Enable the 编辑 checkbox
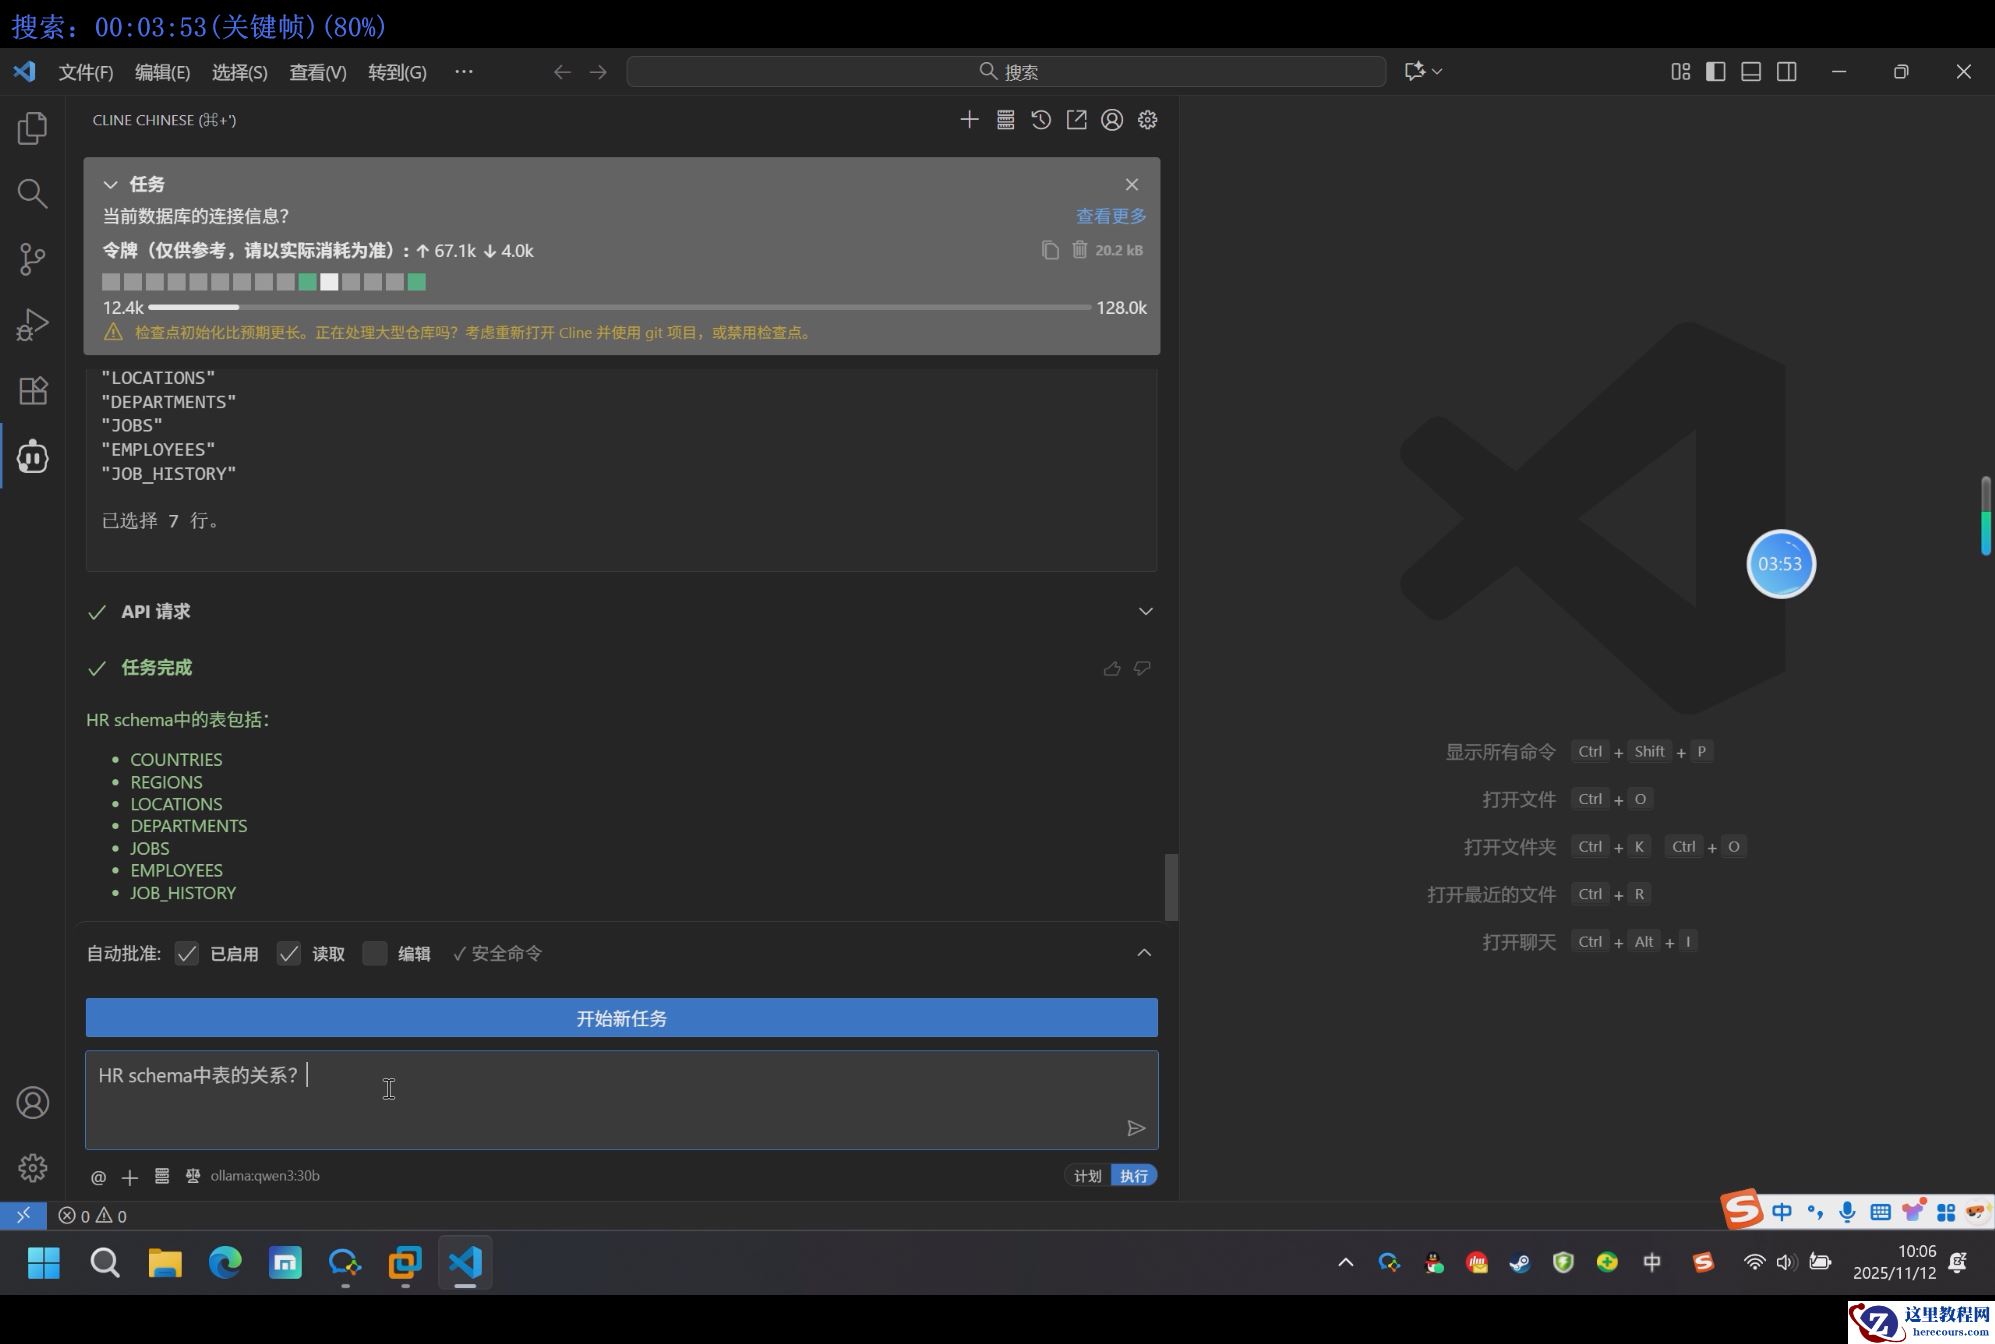The height and width of the screenshot is (1344, 1995). tap(375, 954)
